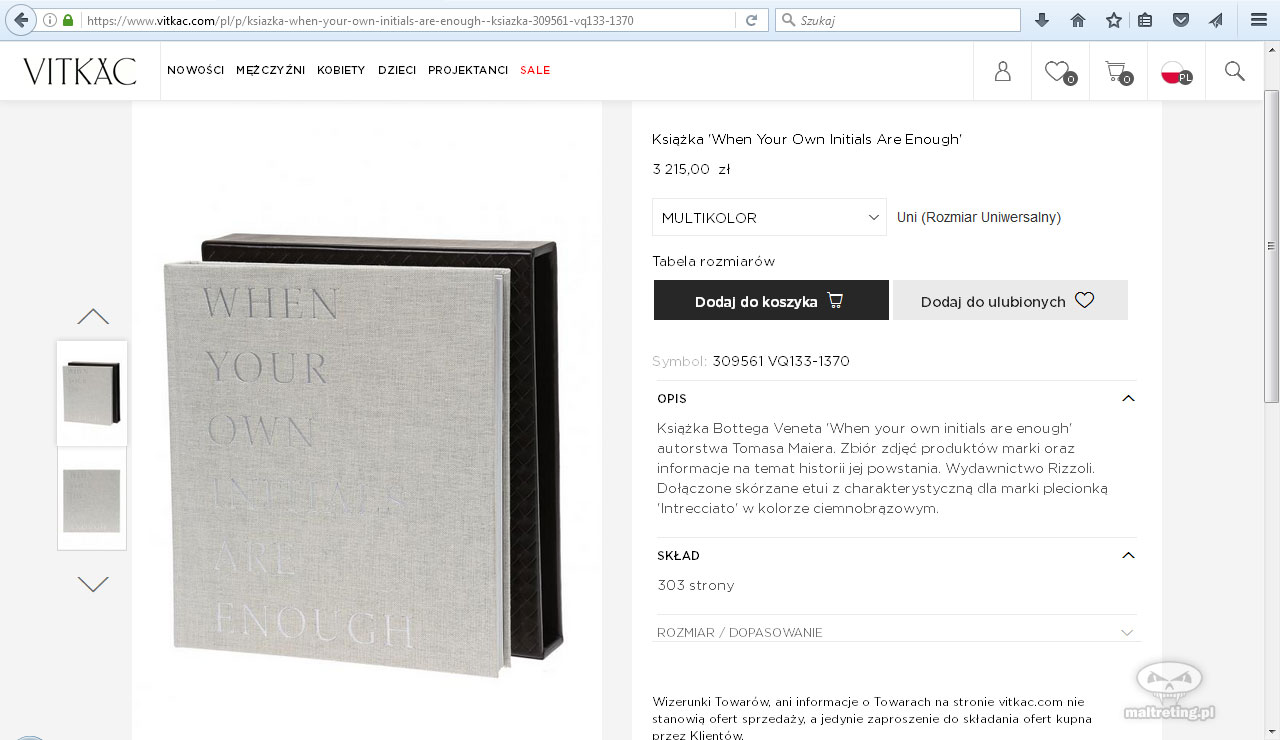Click the Tabela rozmiarów link
Screen dimensions: 1280x740
[713, 261]
